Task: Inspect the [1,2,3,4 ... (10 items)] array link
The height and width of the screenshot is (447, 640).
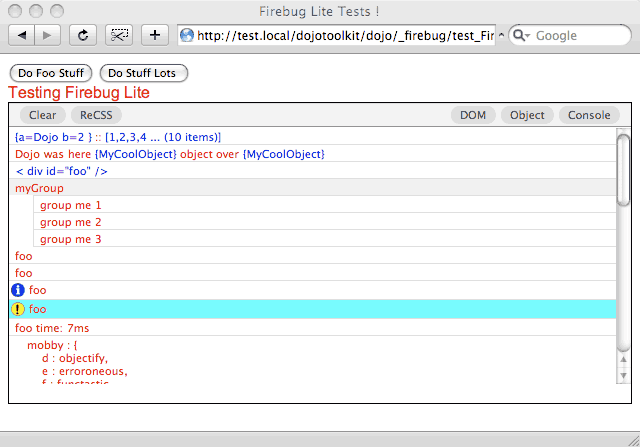Action: (x=163, y=137)
